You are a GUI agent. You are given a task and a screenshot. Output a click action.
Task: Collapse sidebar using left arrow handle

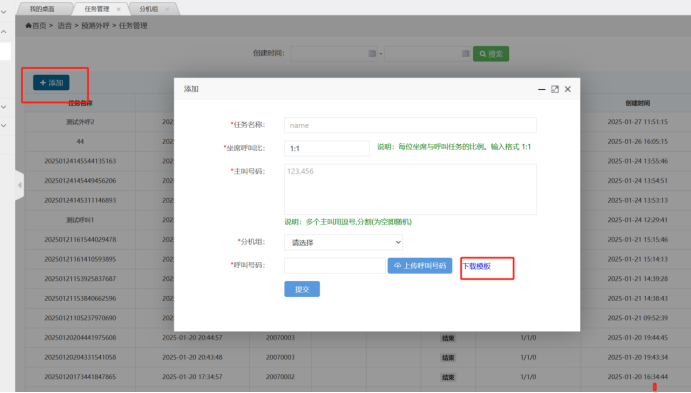[x=19, y=185]
